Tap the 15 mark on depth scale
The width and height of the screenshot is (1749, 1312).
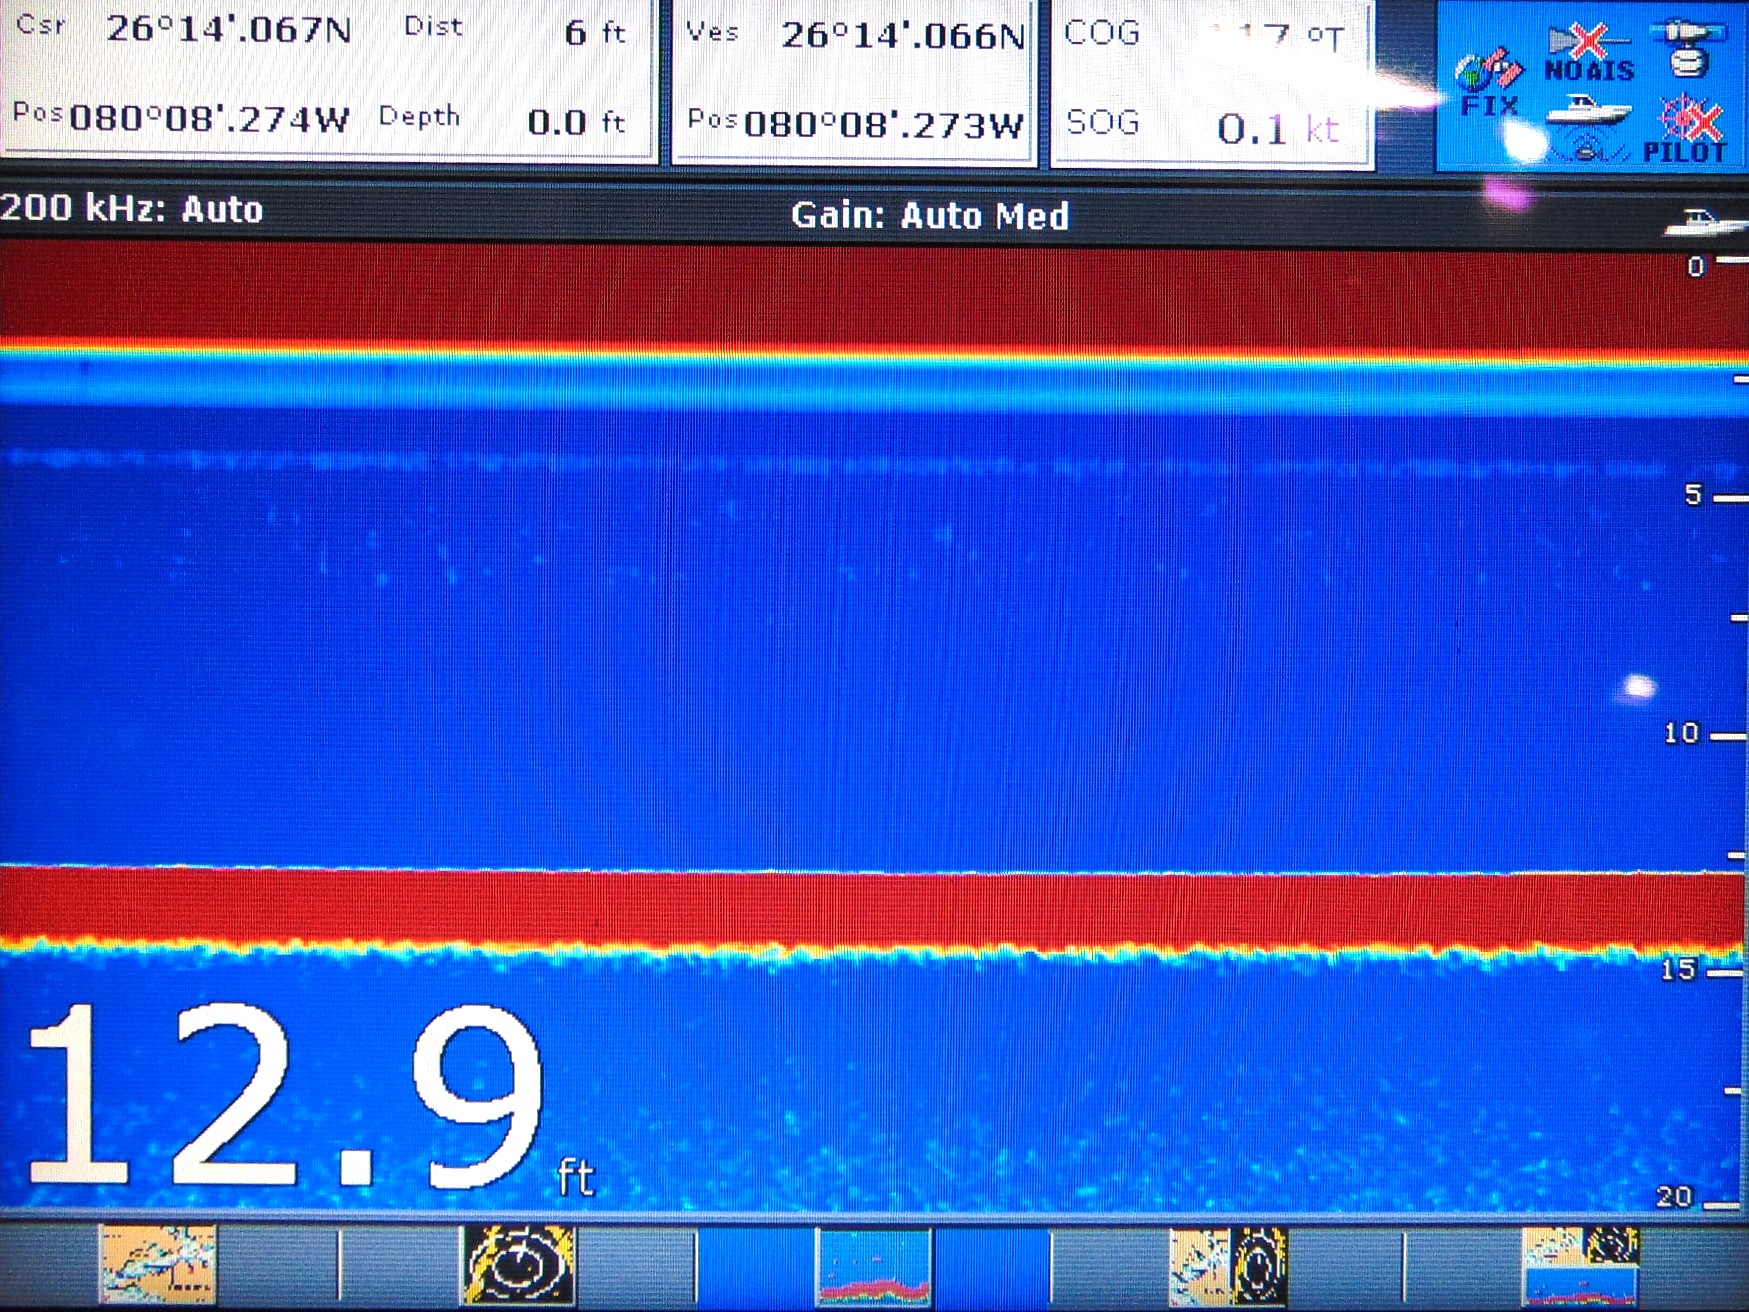point(1678,969)
